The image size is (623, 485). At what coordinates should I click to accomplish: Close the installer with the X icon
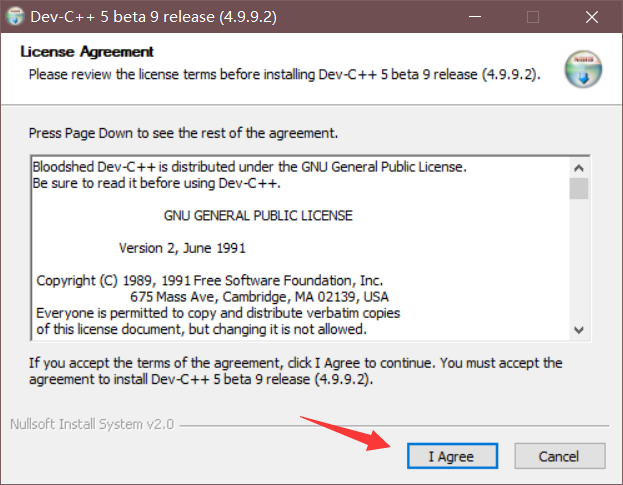coord(592,17)
